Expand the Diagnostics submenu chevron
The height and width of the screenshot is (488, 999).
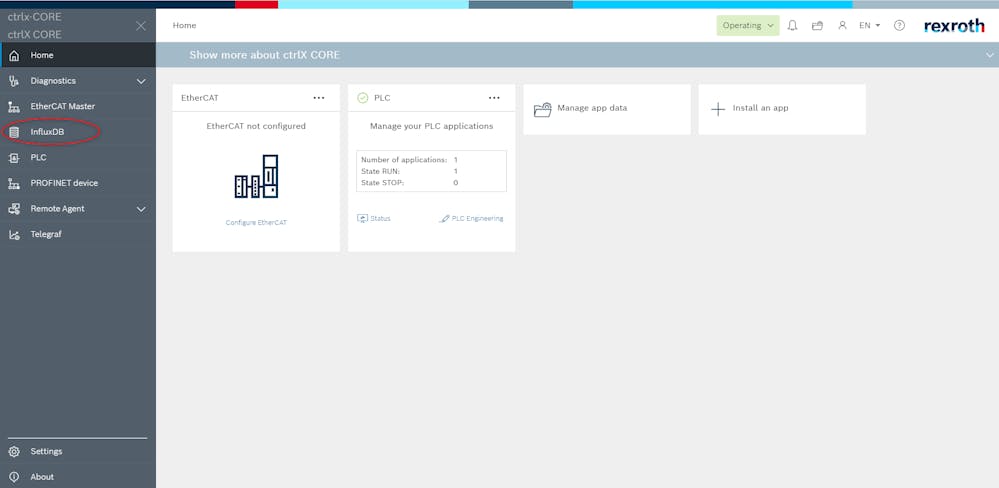(x=141, y=82)
